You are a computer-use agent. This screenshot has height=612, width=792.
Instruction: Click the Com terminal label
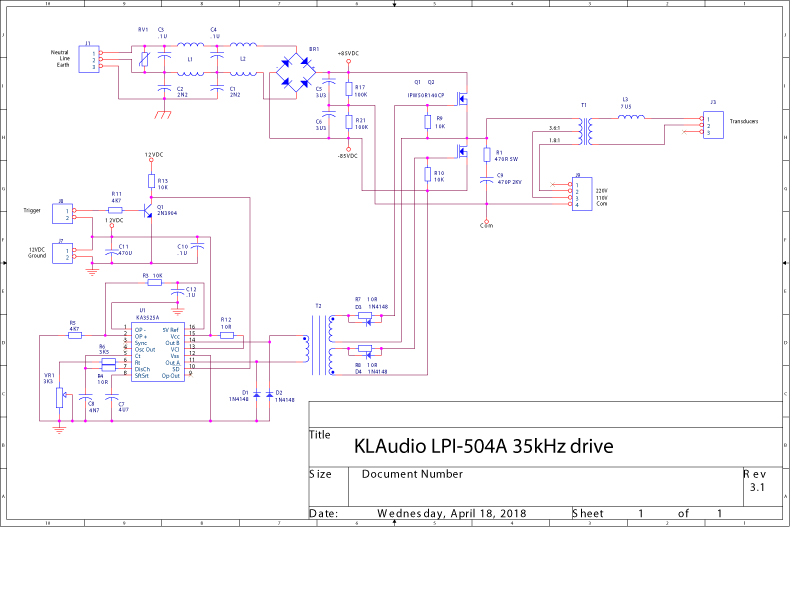pyautogui.click(x=486, y=226)
